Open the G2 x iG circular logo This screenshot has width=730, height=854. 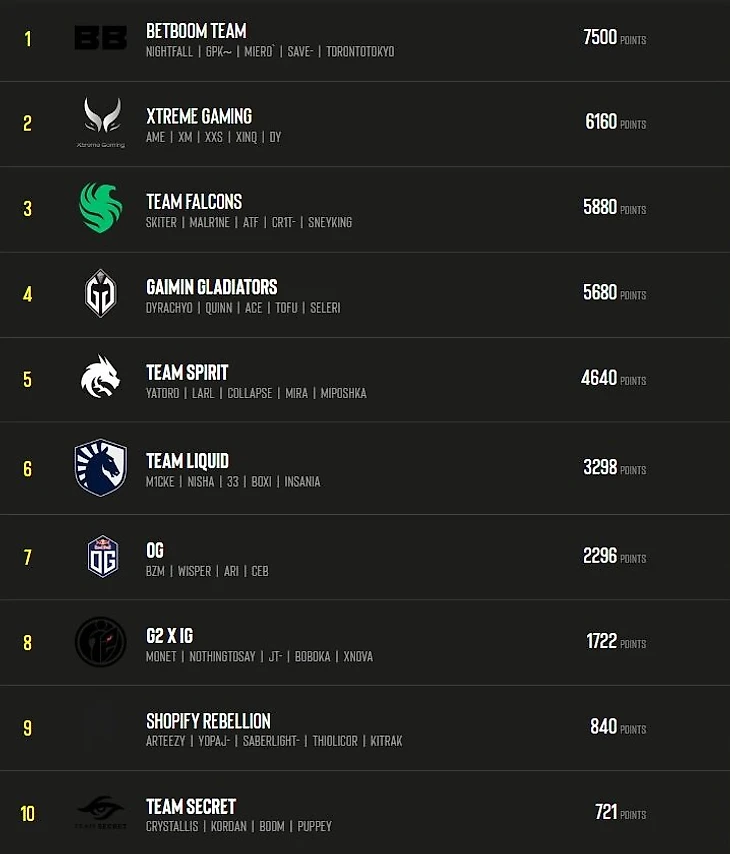(x=101, y=642)
